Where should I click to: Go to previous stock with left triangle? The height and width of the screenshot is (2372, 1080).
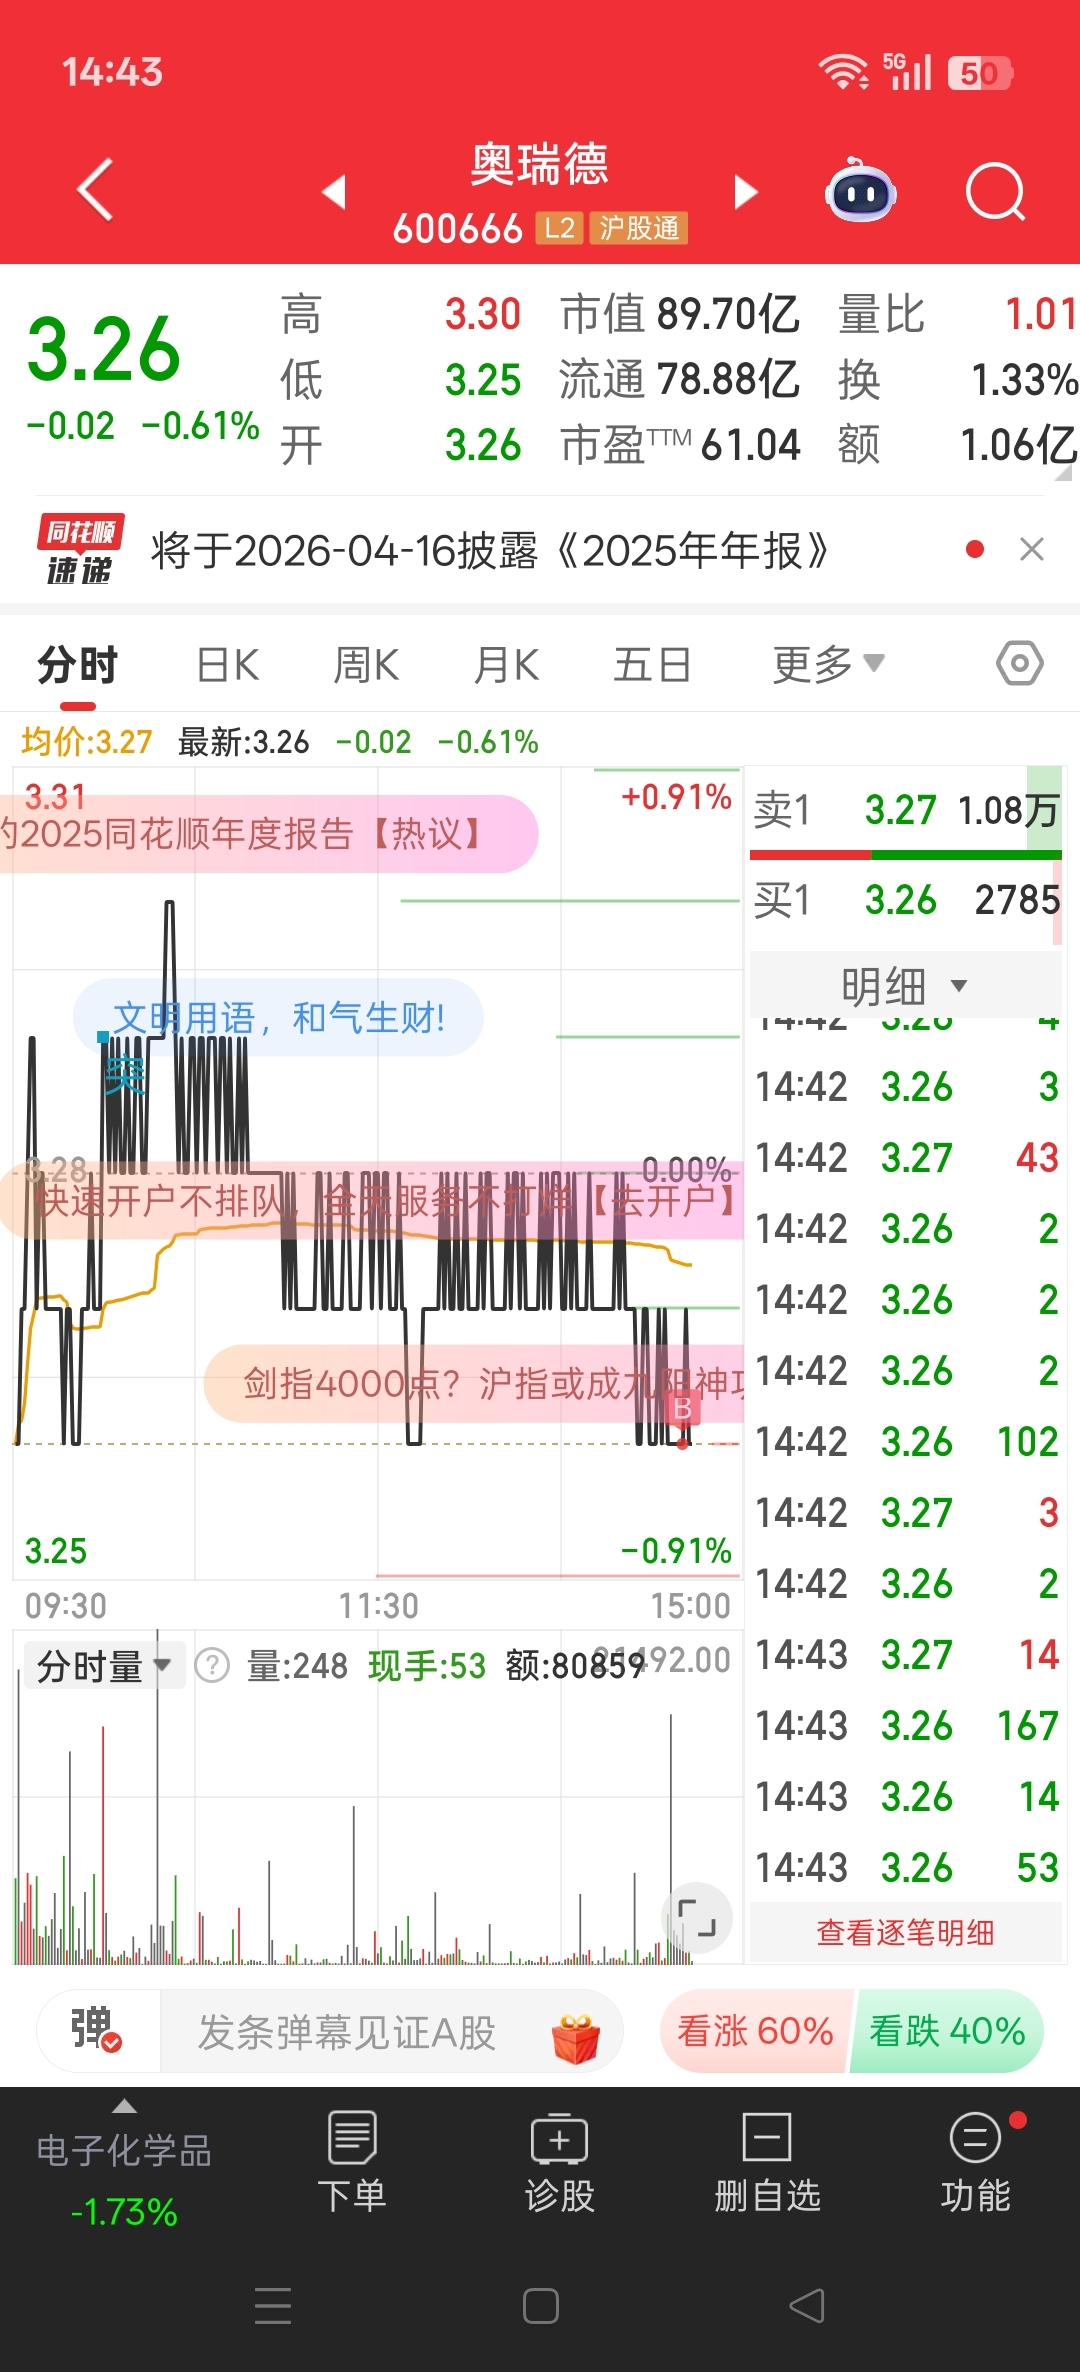pyautogui.click(x=334, y=191)
